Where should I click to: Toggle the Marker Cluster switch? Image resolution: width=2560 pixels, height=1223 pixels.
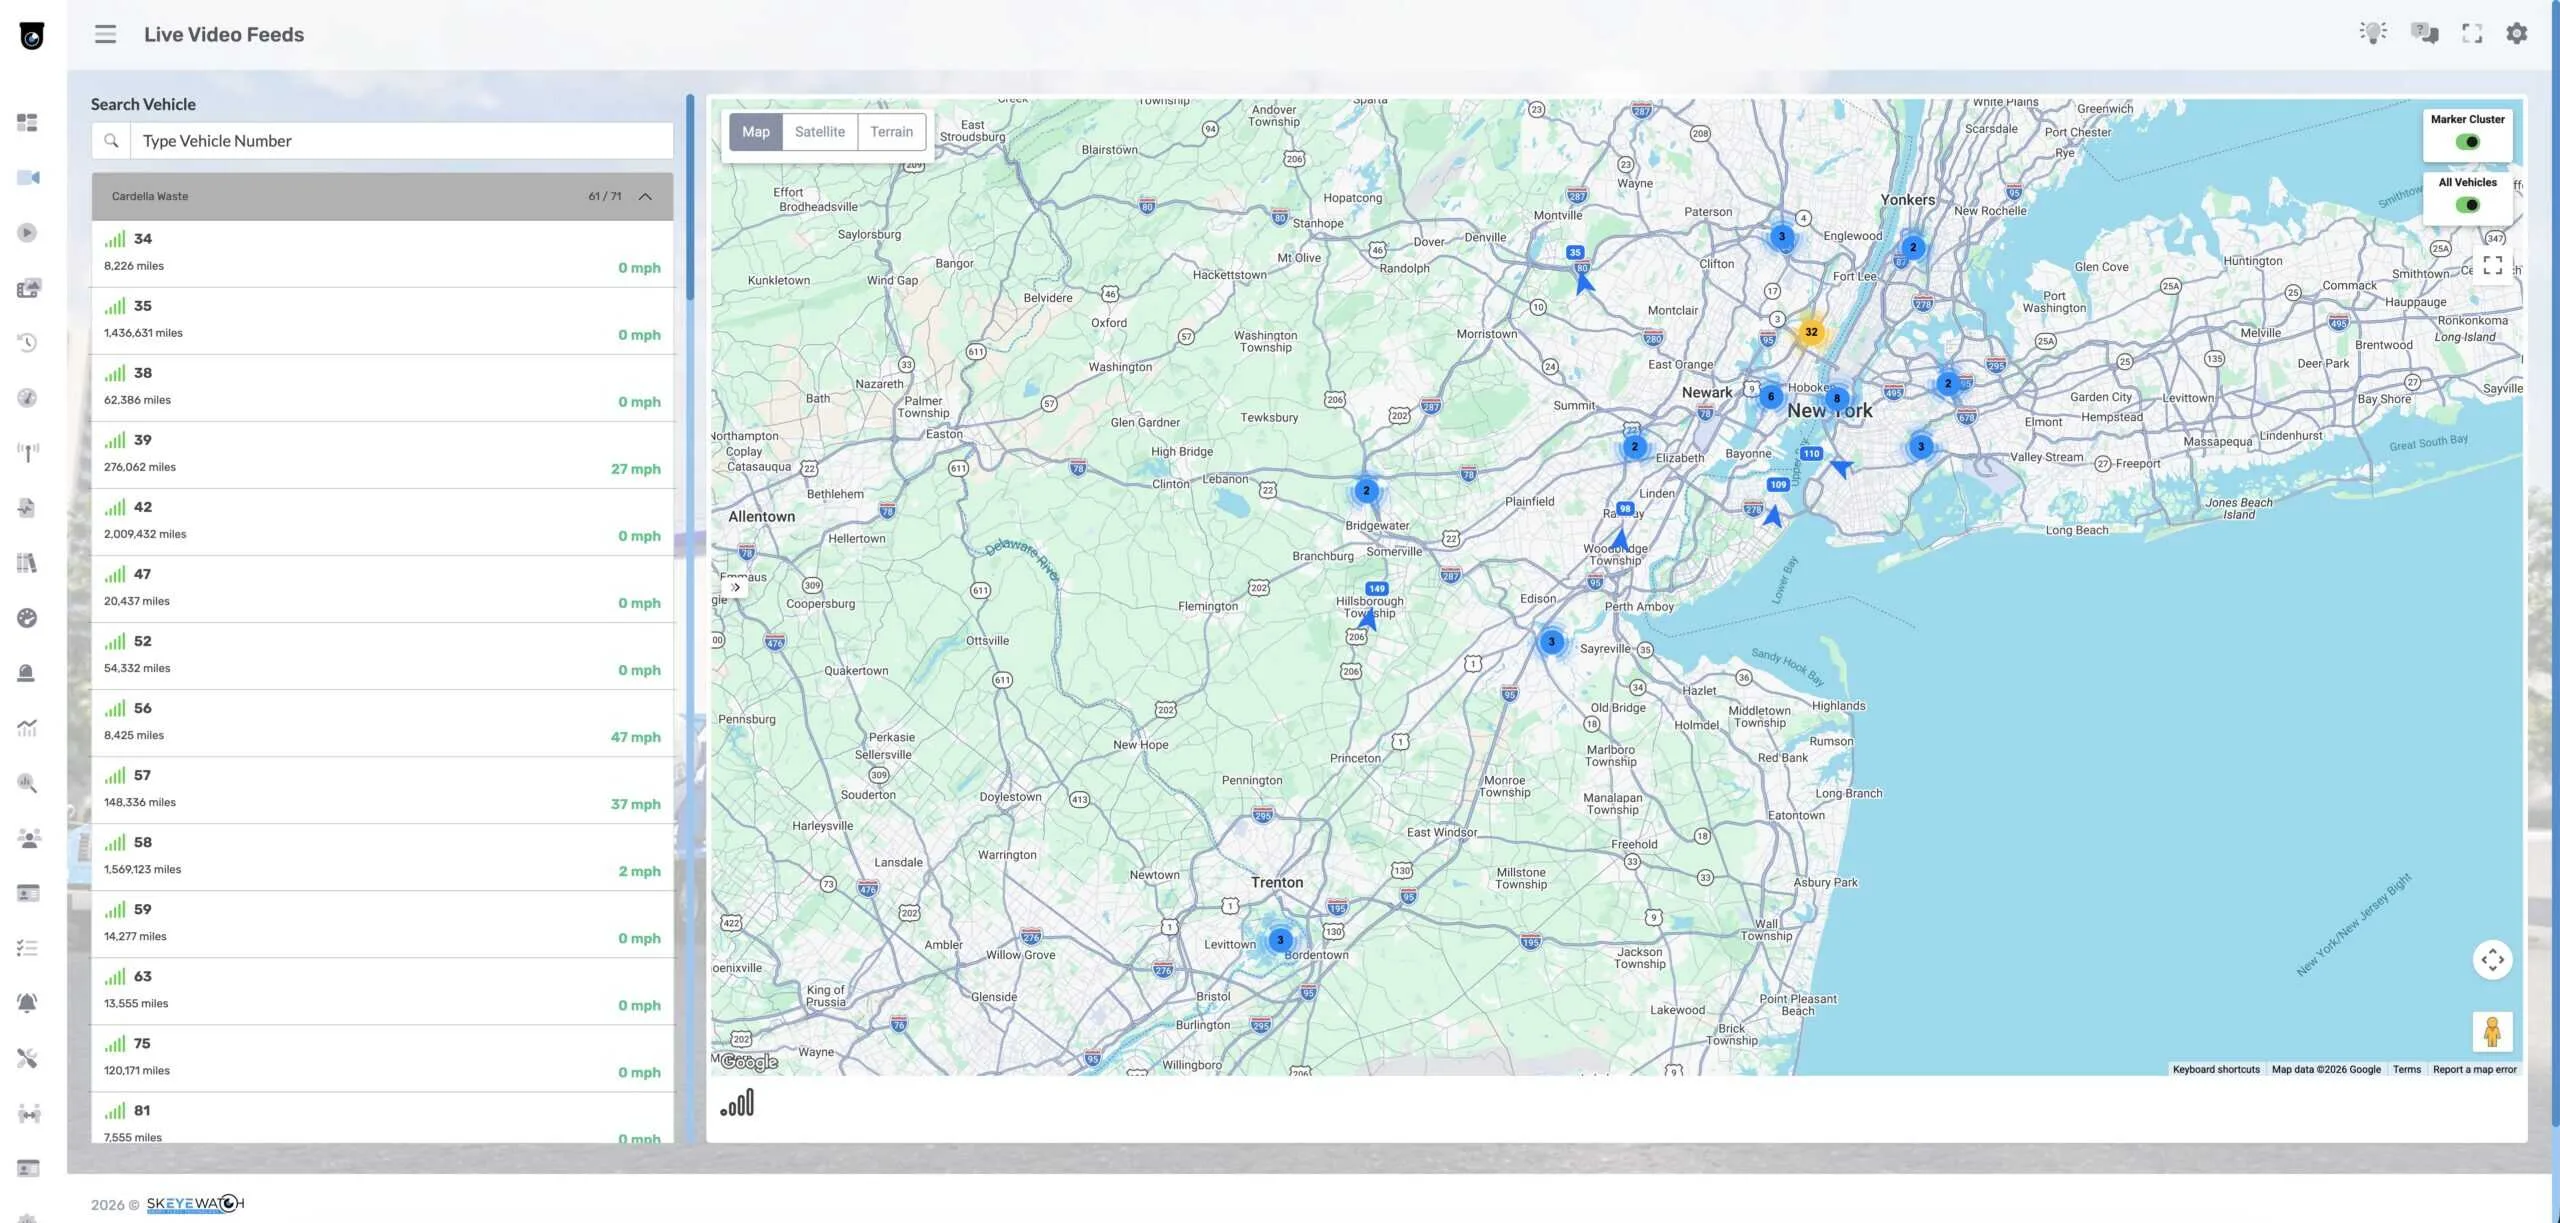point(2467,142)
